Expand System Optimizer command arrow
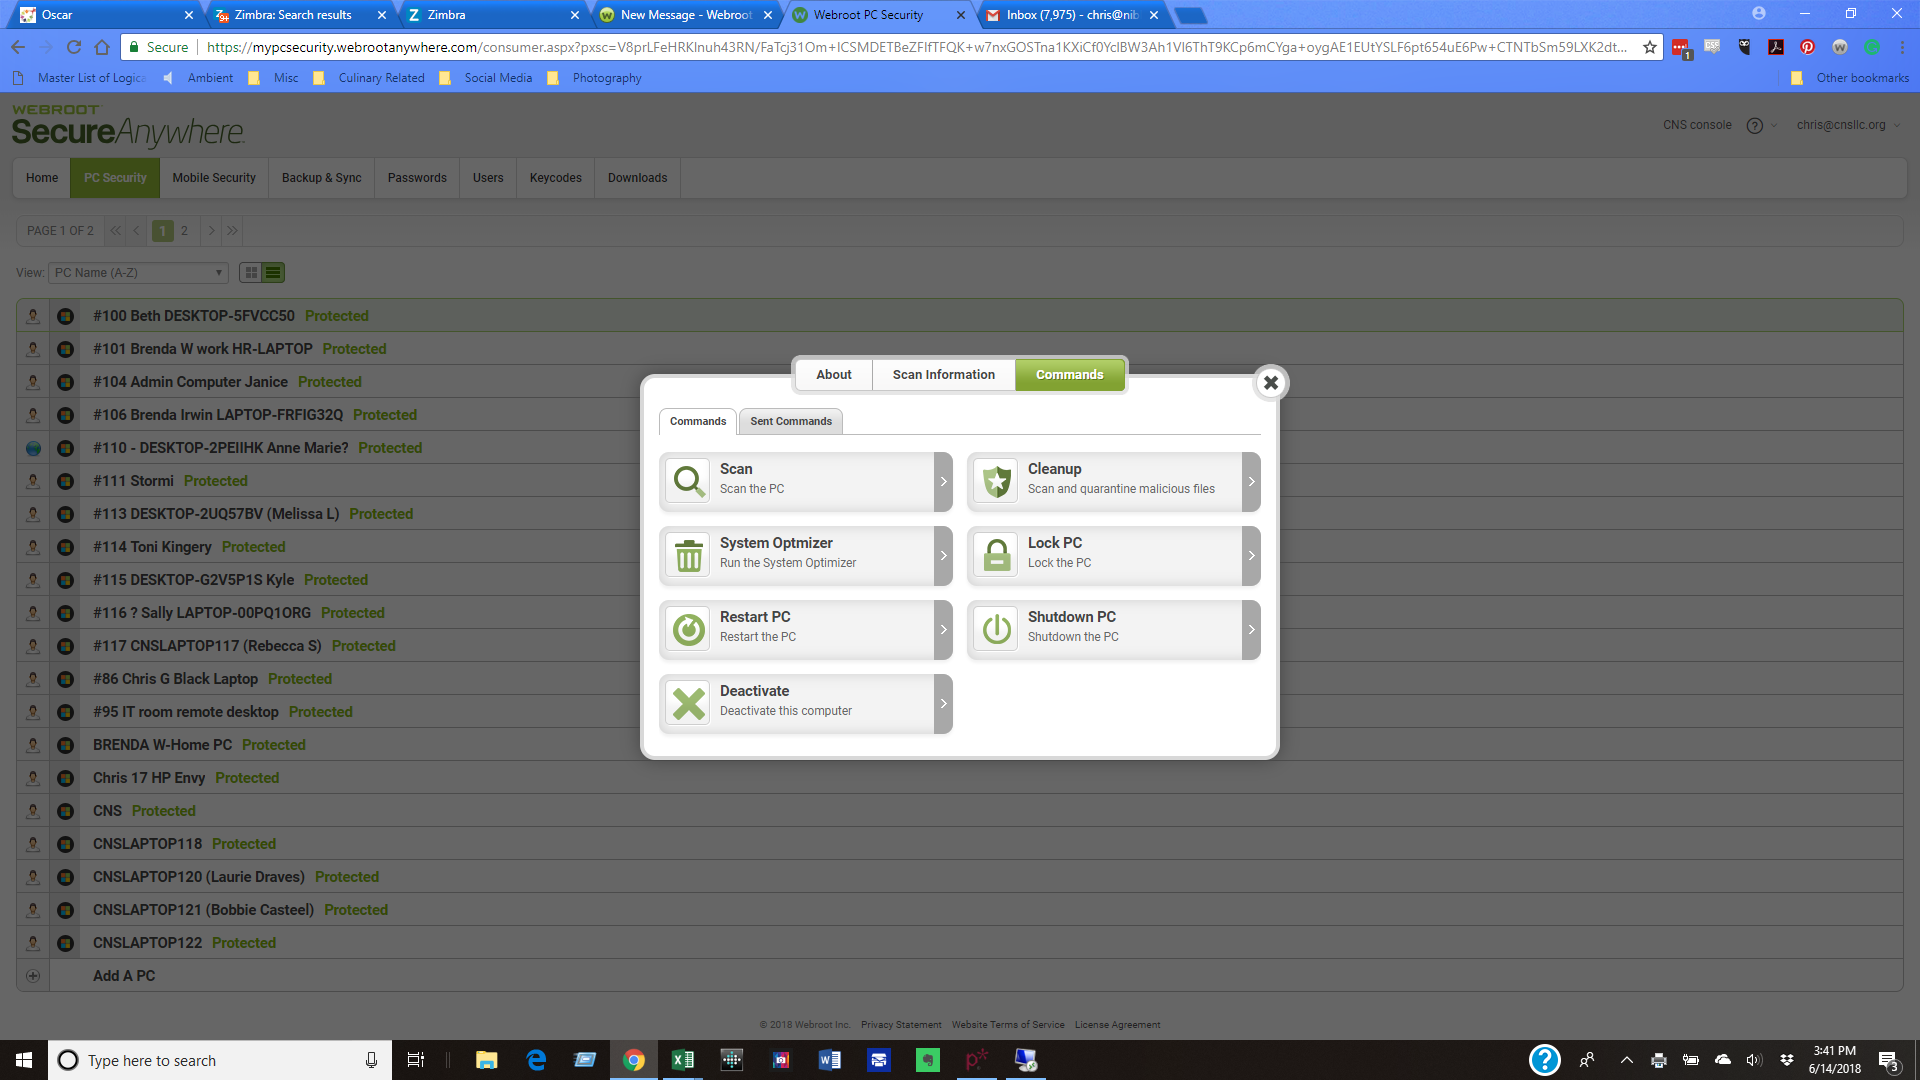Viewport: 1920px width, 1080px height. pyautogui.click(x=943, y=556)
